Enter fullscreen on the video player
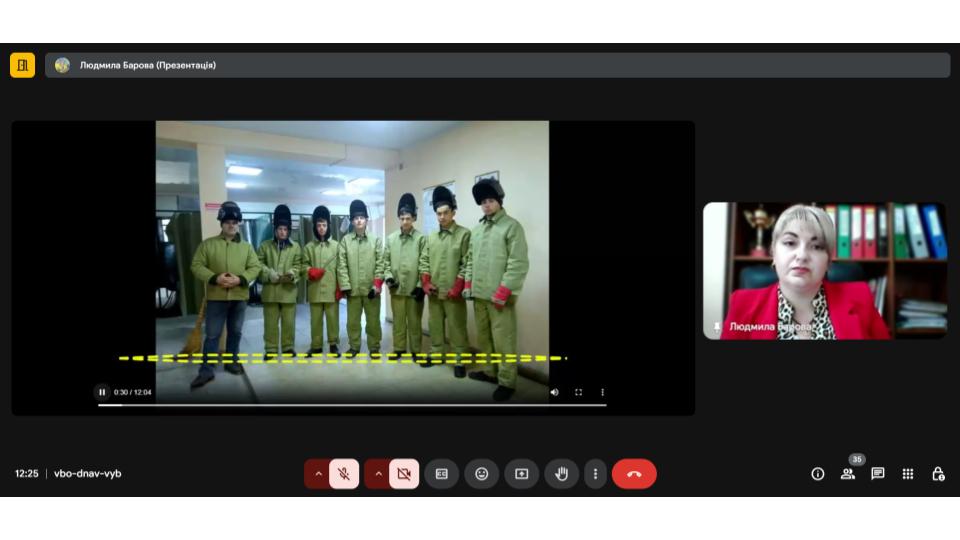960x540 pixels. coord(578,392)
